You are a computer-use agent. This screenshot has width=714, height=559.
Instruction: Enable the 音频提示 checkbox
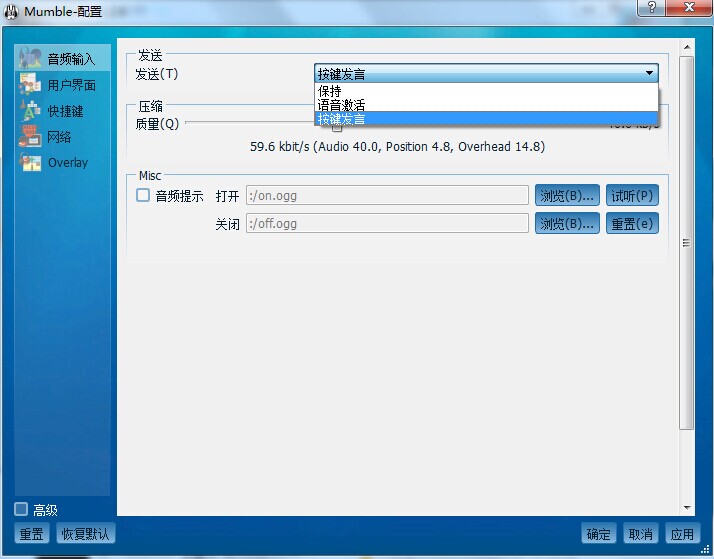[143, 195]
